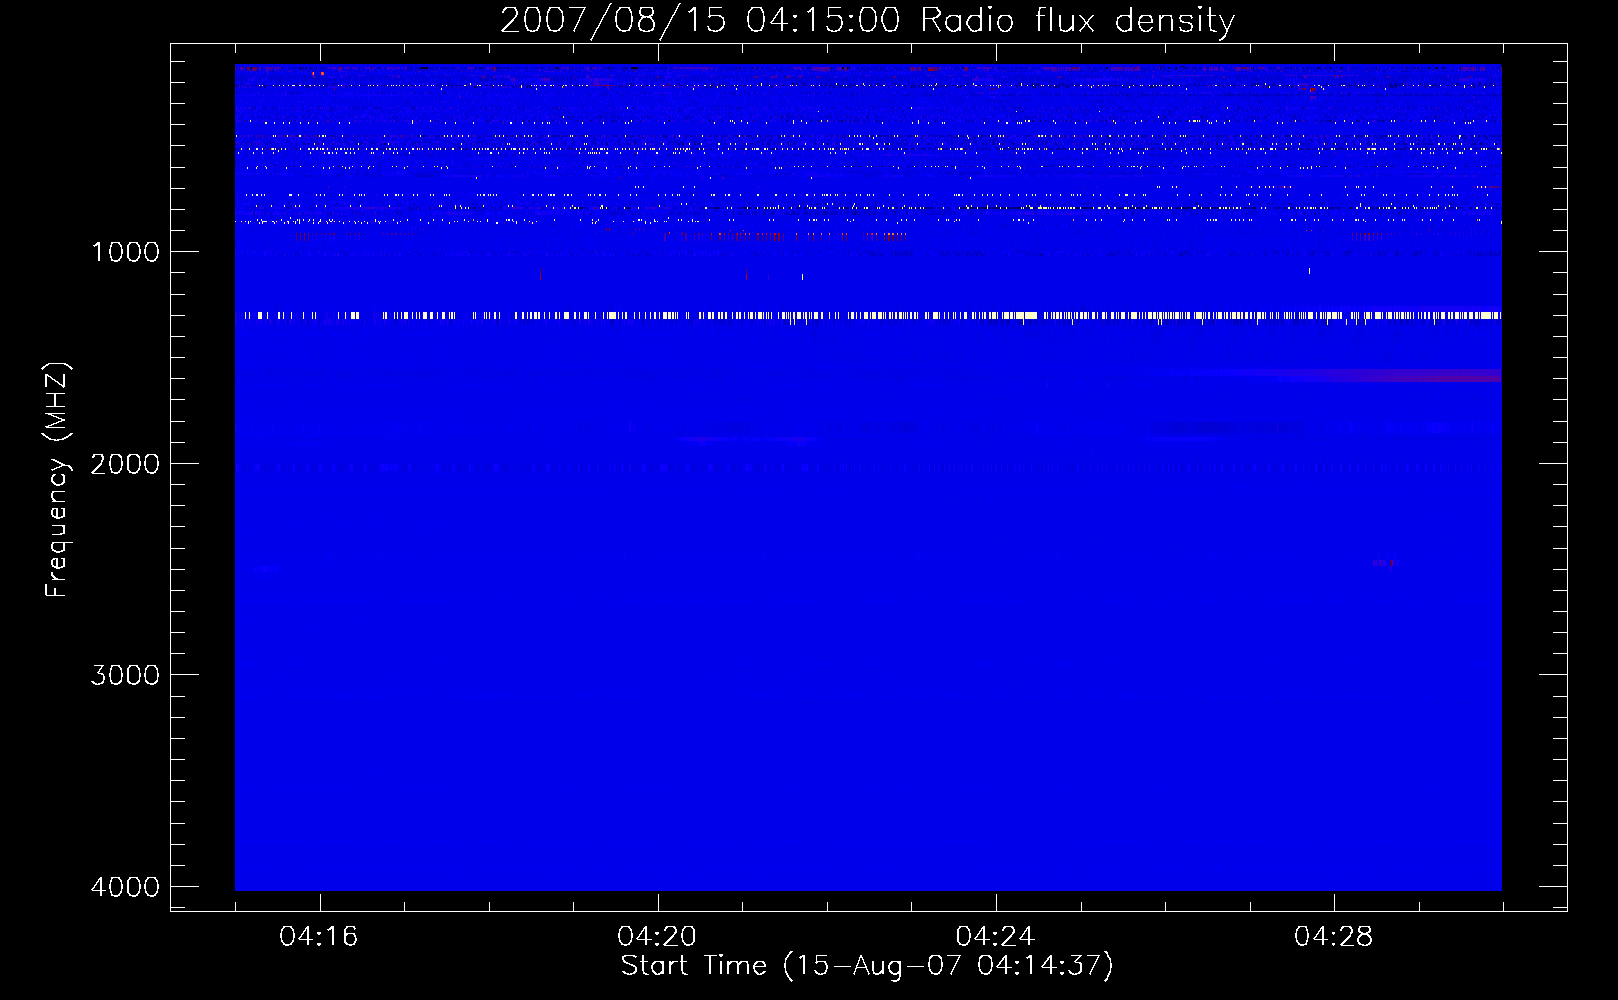Click the 1000 frequency tick label

coord(125,252)
